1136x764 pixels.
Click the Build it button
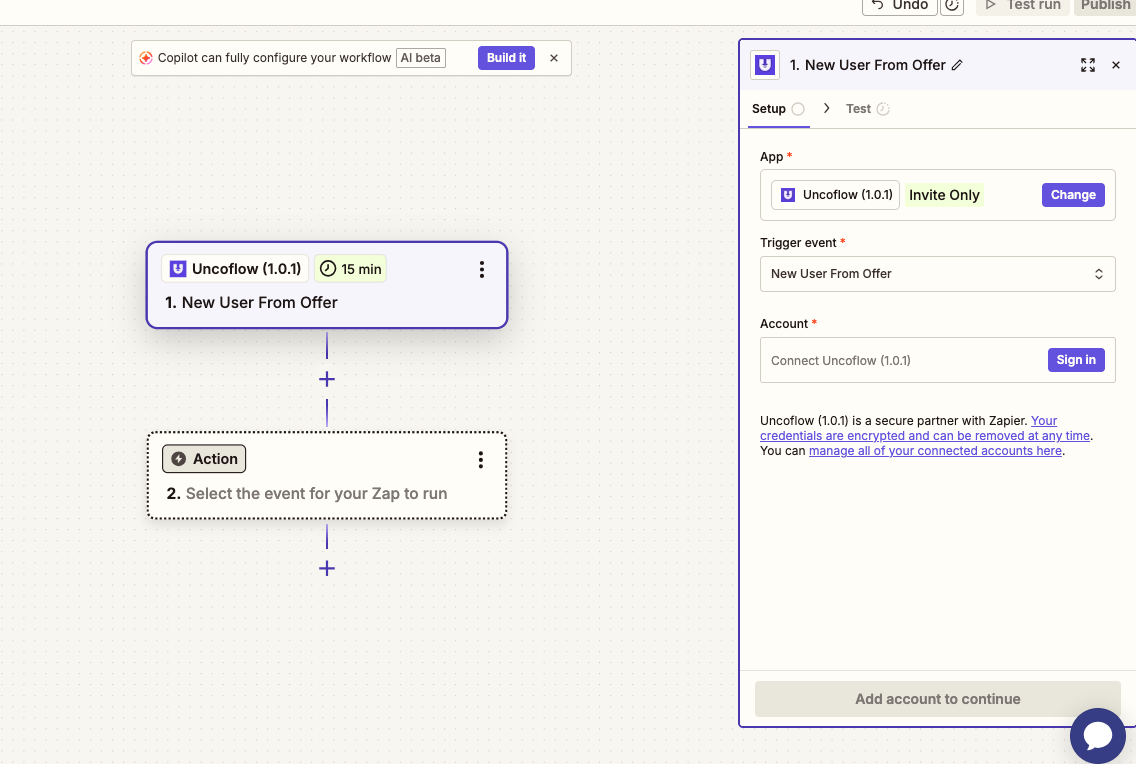[506, 58]
